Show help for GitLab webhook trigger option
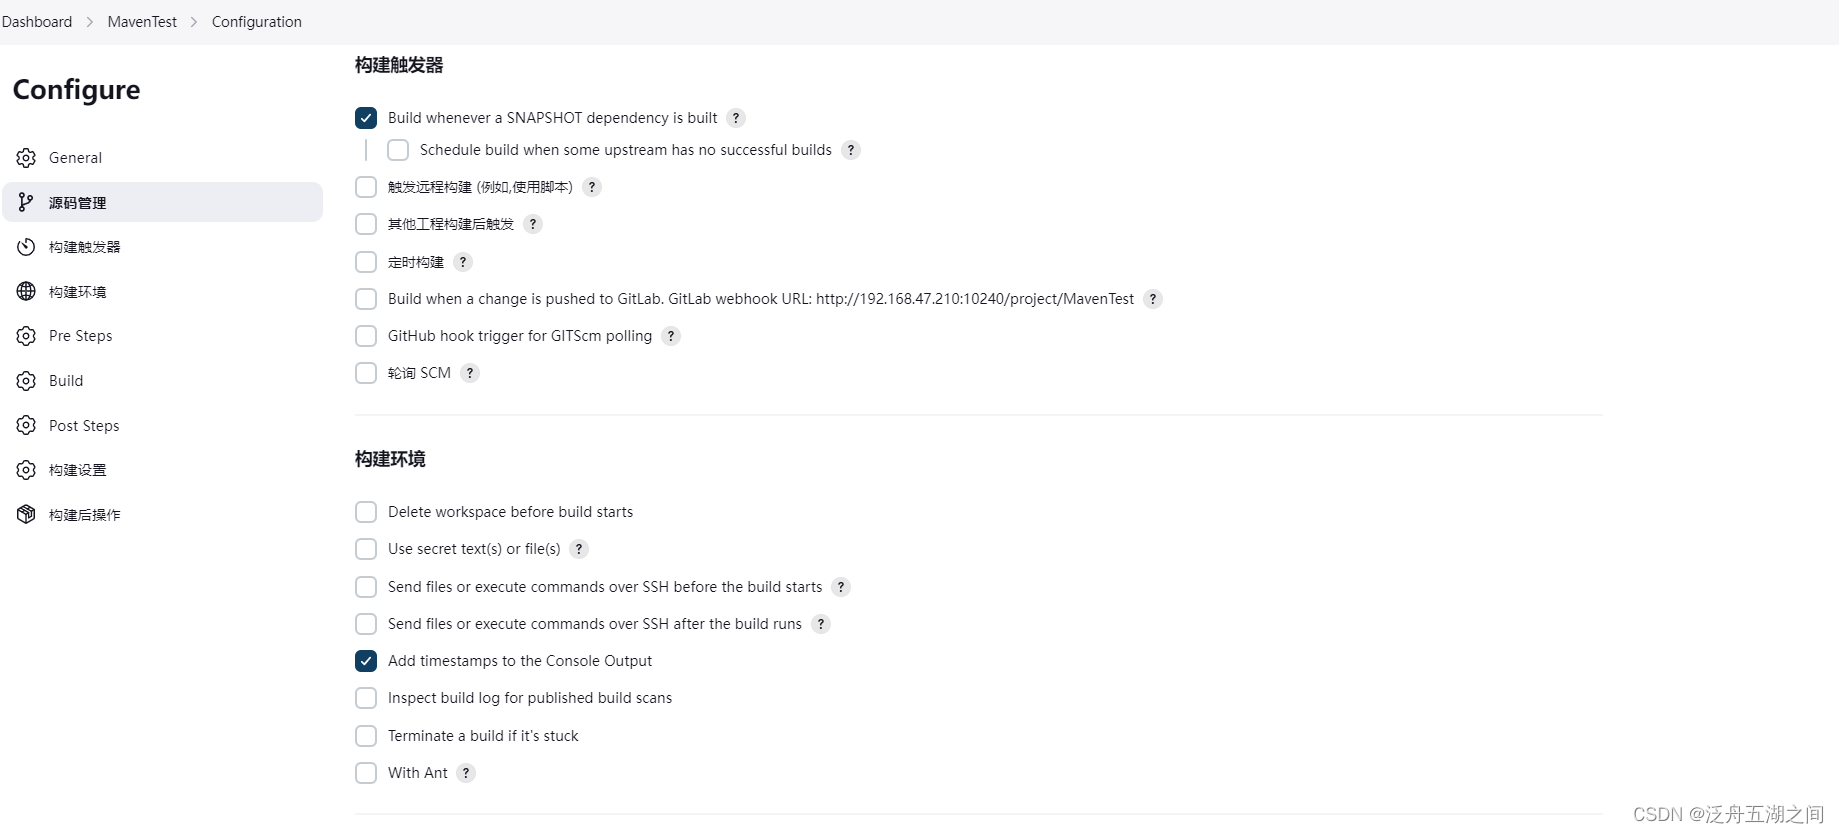This screenshot has width=1839, height=833. tap(1153, 299)
